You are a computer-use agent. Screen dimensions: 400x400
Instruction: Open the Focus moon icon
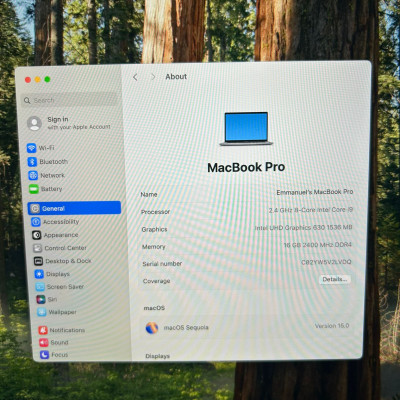click(x=45, y=355)
